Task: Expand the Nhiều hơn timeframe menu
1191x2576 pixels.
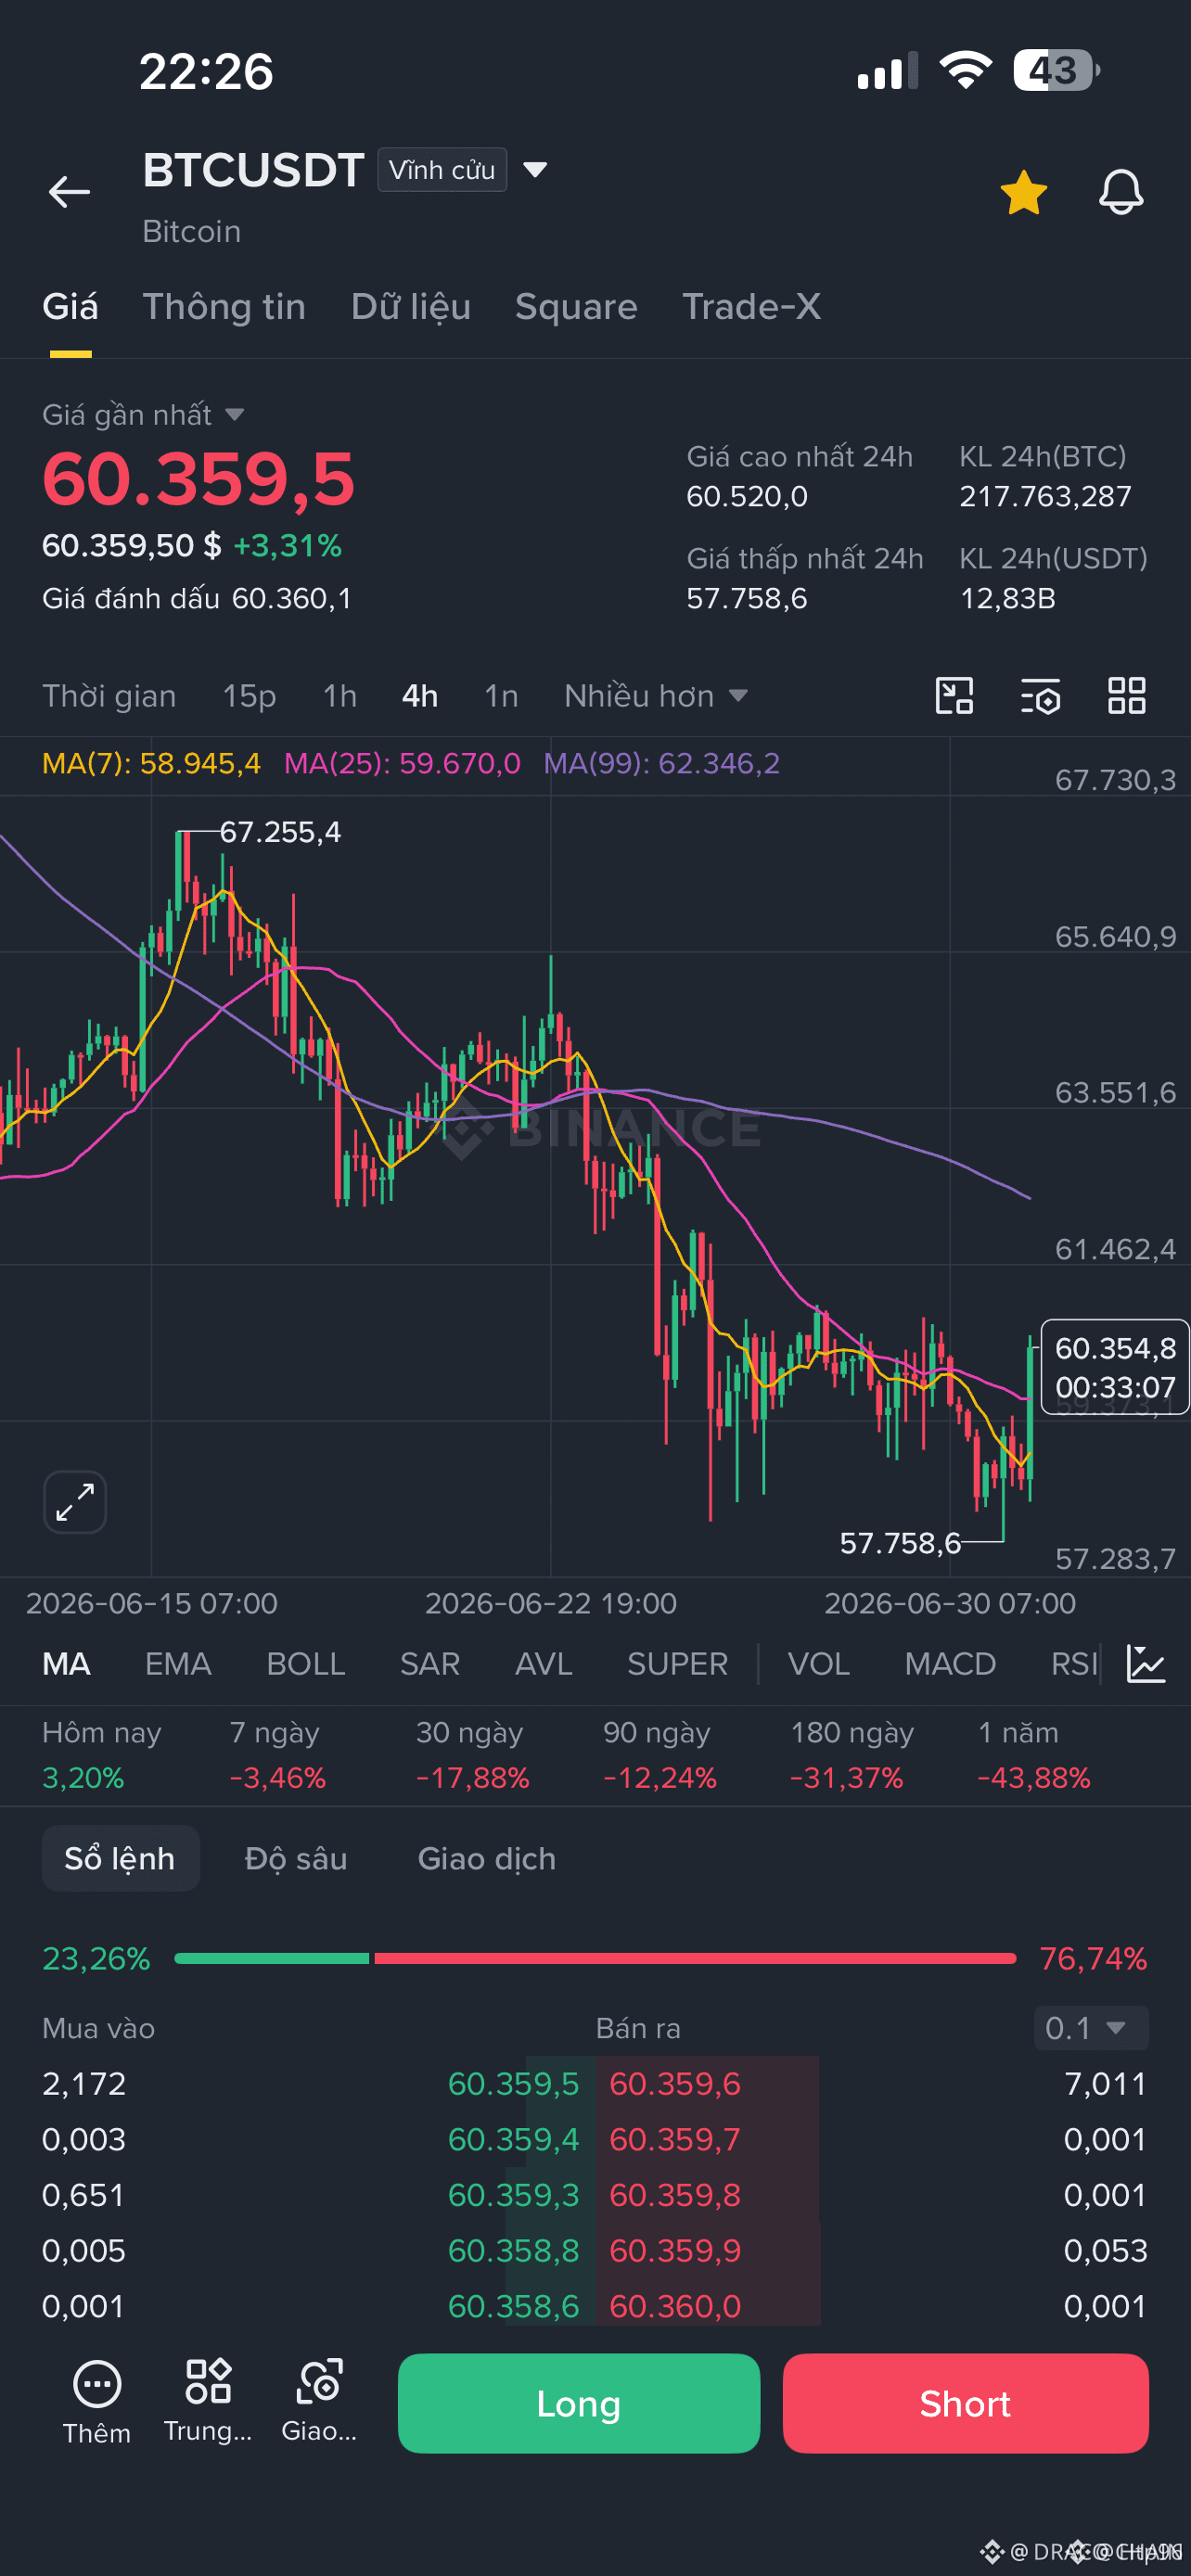Action: pyautogui.click(x=656, y=696)
